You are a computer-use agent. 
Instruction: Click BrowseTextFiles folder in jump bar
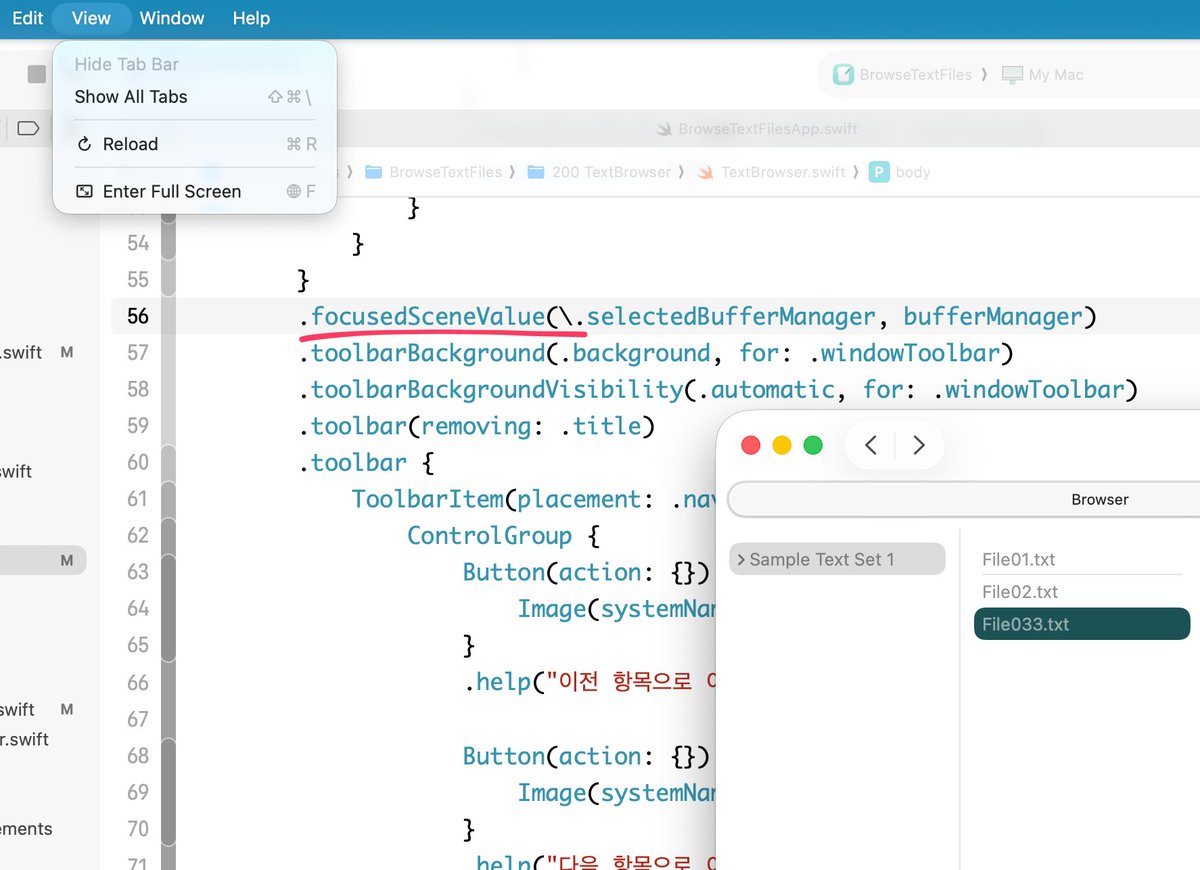[434, 172]
